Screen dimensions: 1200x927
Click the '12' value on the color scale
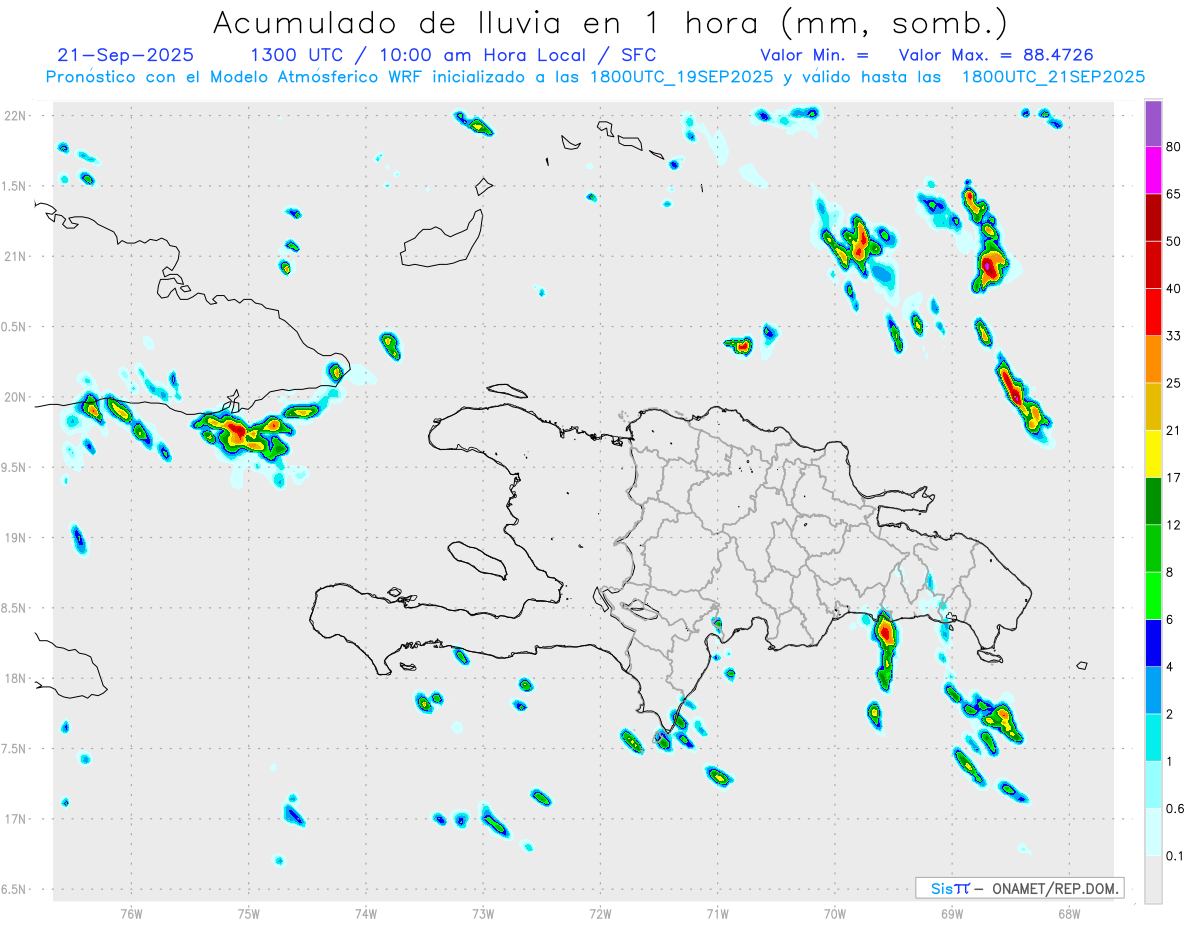point(1175,526)
